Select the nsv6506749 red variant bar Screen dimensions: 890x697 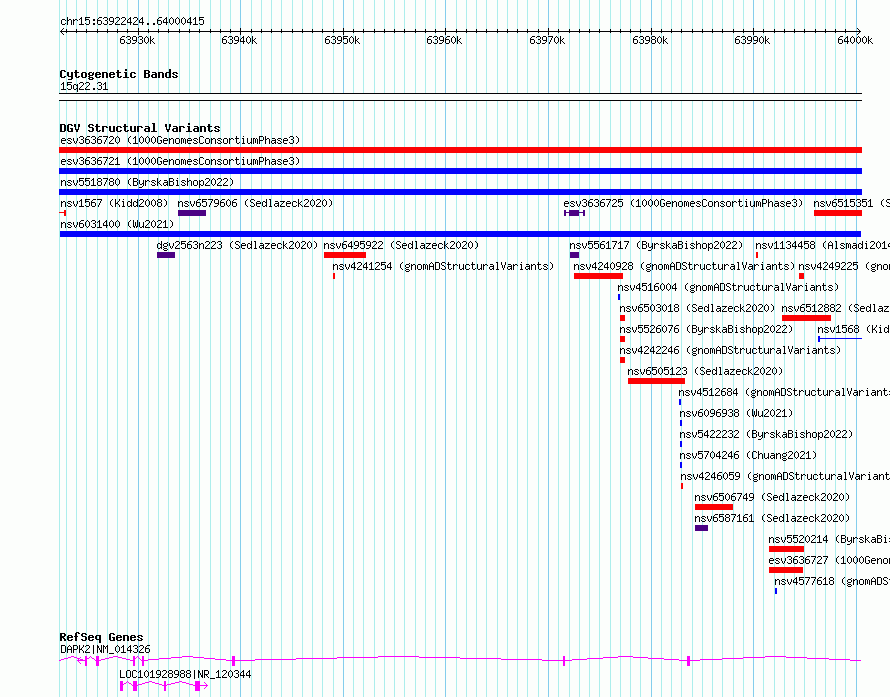point(713,507)
